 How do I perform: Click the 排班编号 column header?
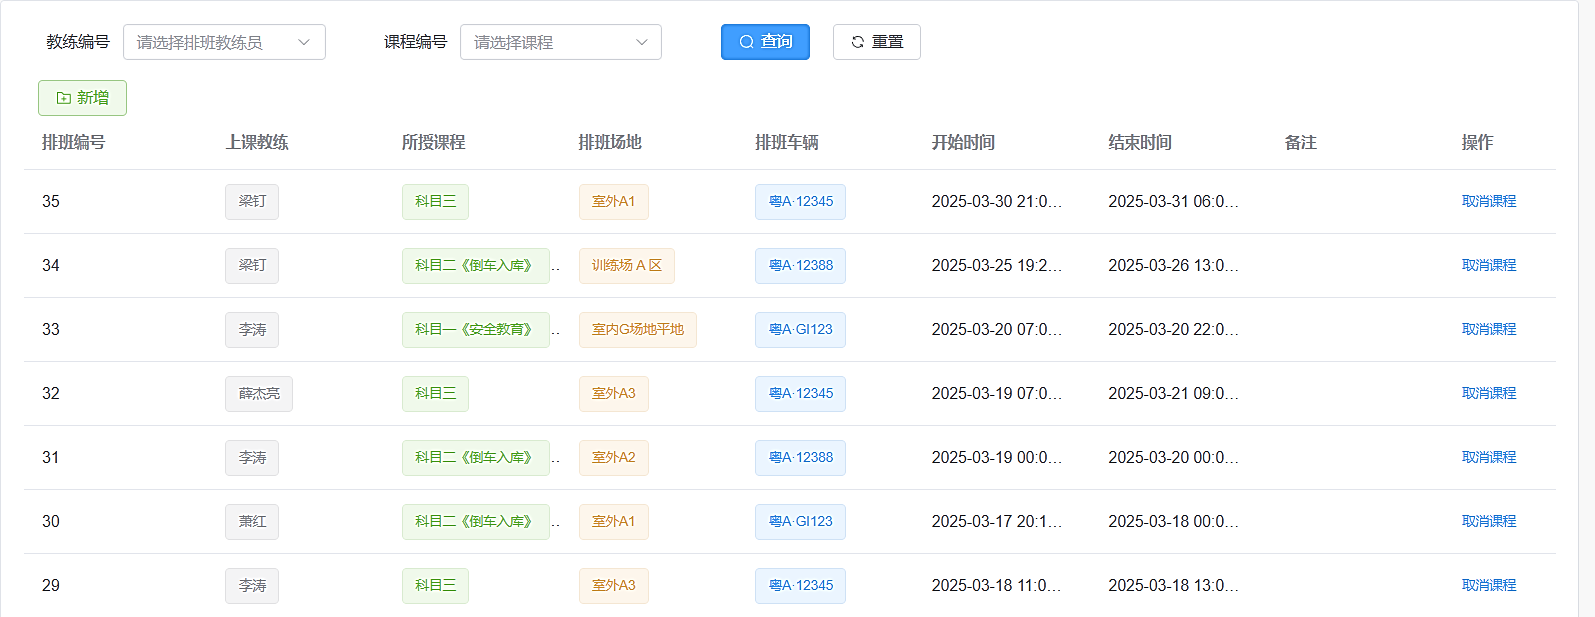coord(73,142)
